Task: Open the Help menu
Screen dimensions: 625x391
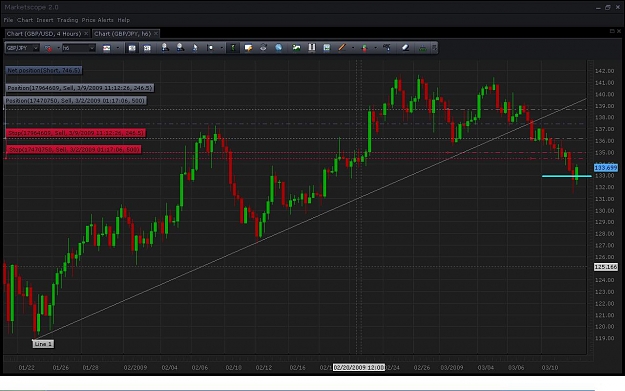Action: (x=124, y=20)
